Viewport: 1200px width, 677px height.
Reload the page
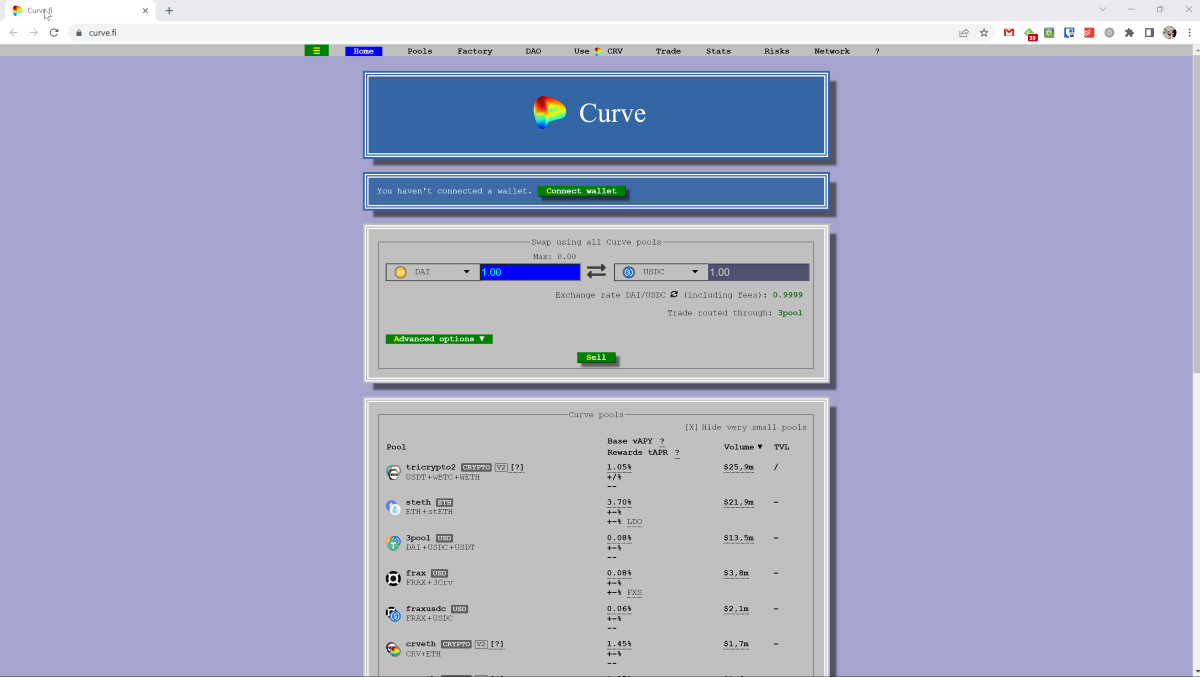point(54,32)
